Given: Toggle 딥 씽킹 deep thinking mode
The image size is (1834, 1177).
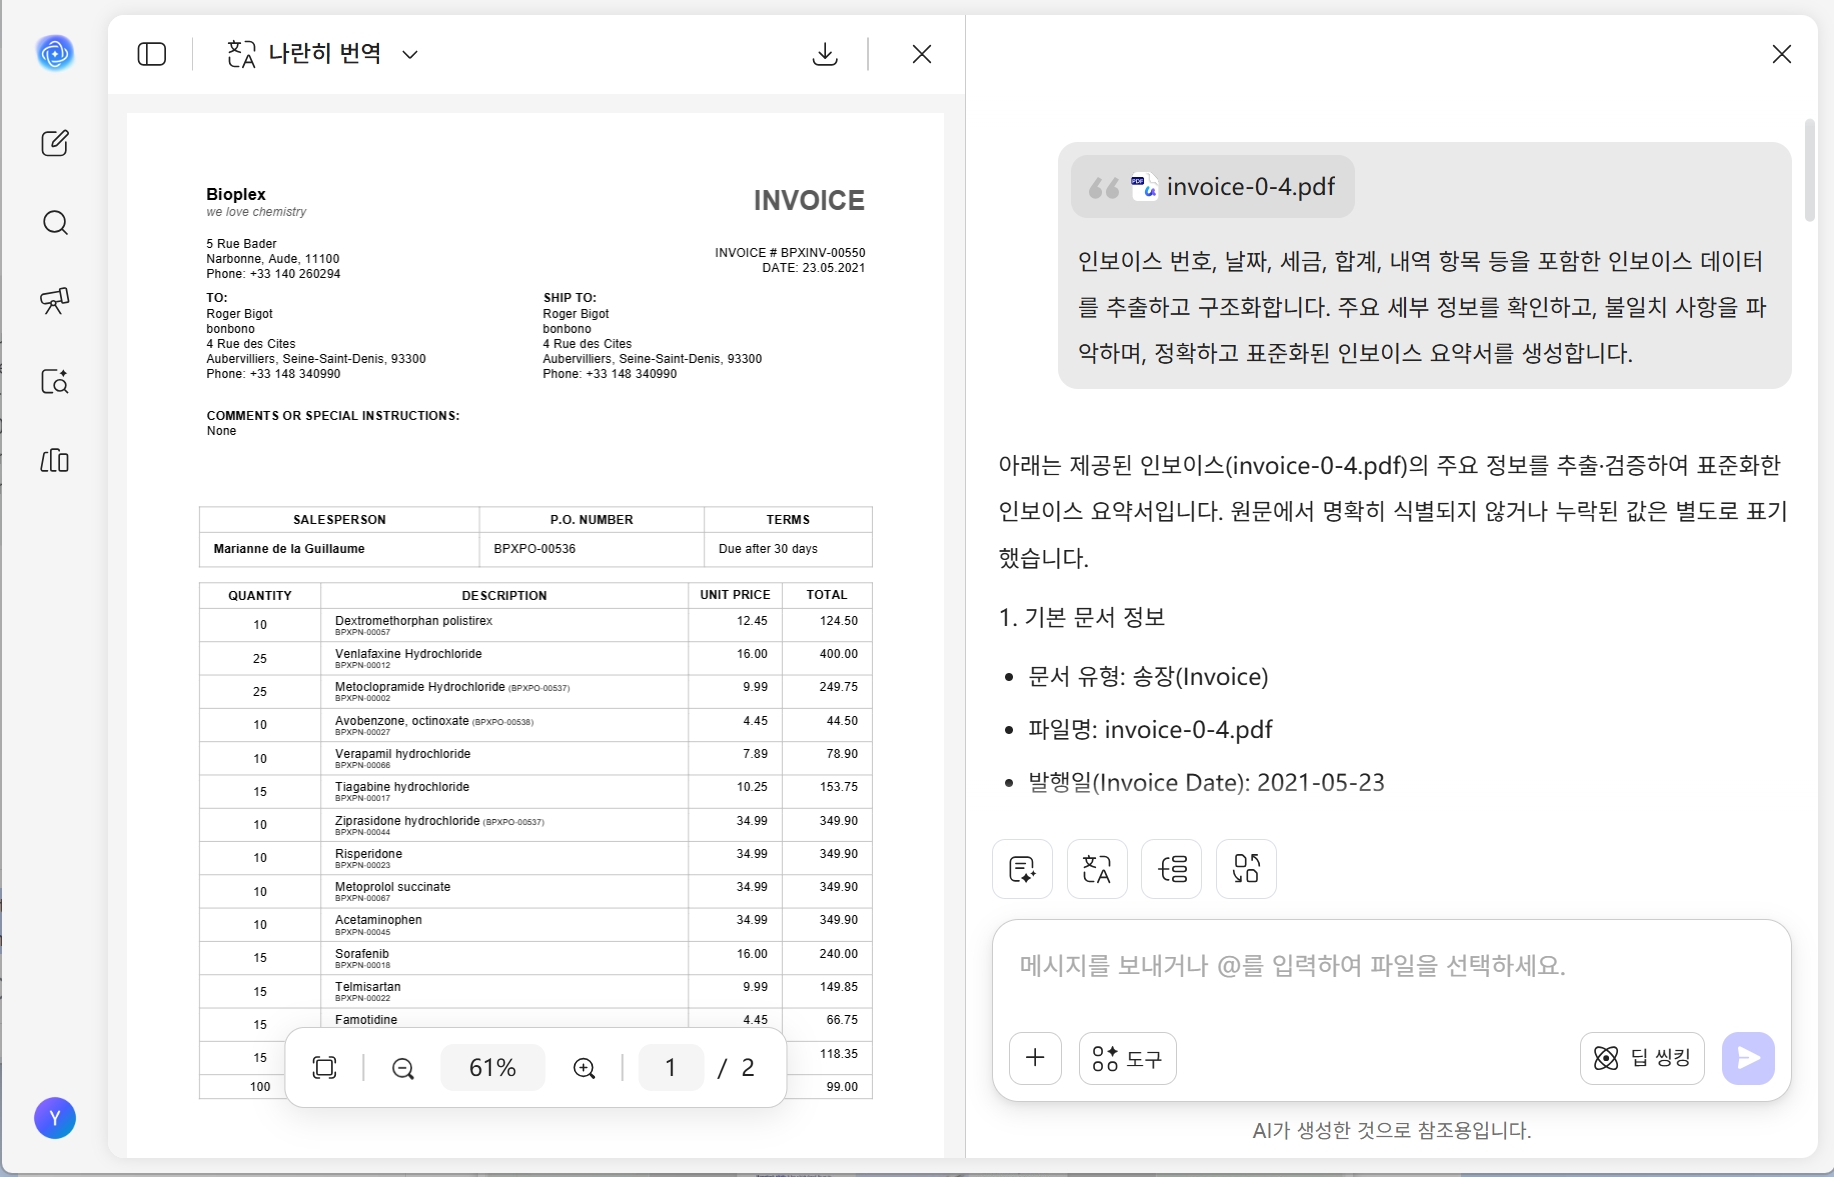Looking at the screenshot, I should [1642, 1058].
